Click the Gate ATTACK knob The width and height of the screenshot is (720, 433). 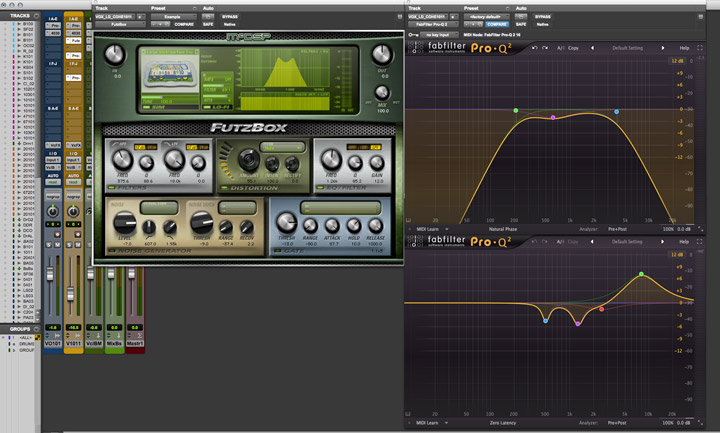click(332, 225)
